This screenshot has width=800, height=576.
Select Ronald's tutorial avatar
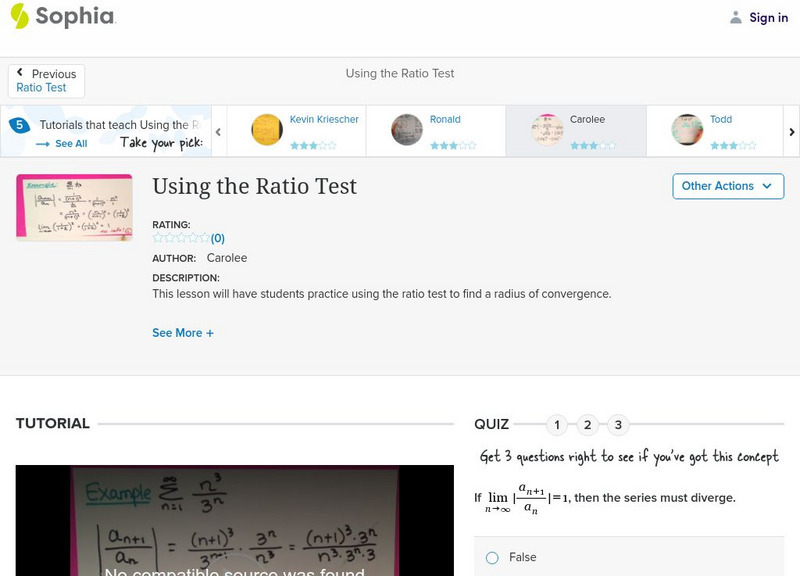pyautogui.click(x=406, y=130)
